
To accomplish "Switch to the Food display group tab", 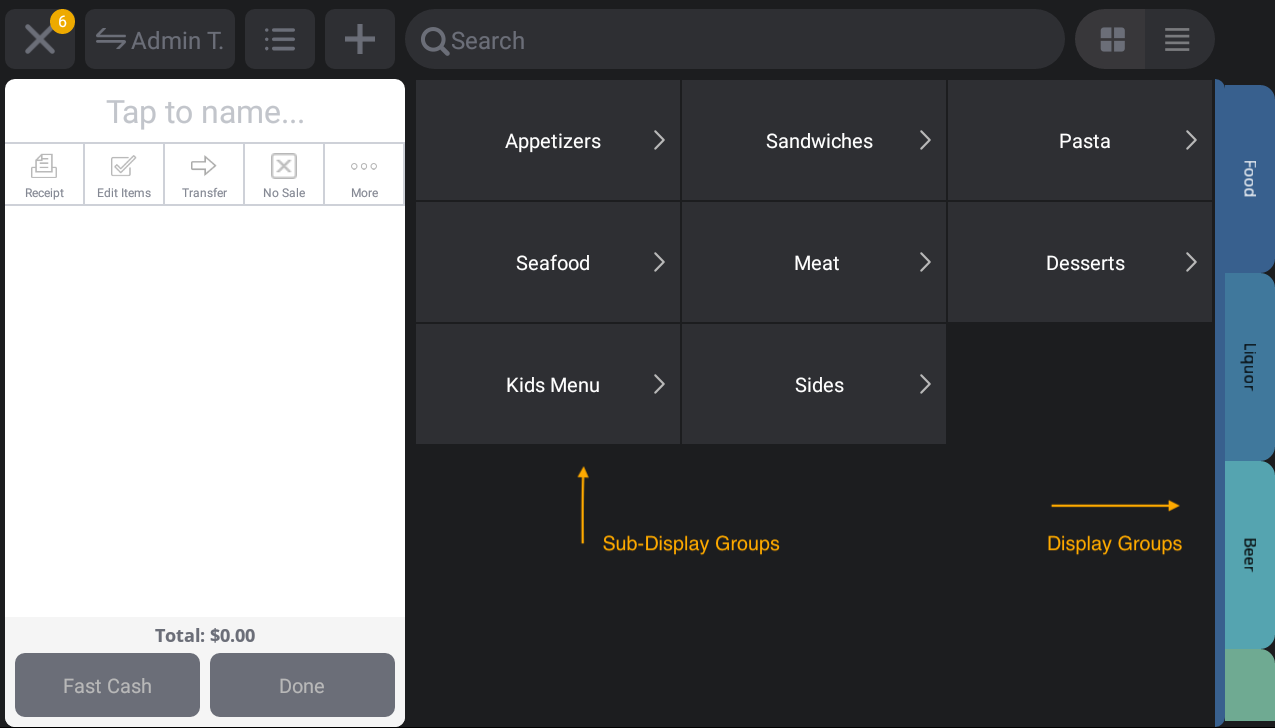I will click(1246, 180).
